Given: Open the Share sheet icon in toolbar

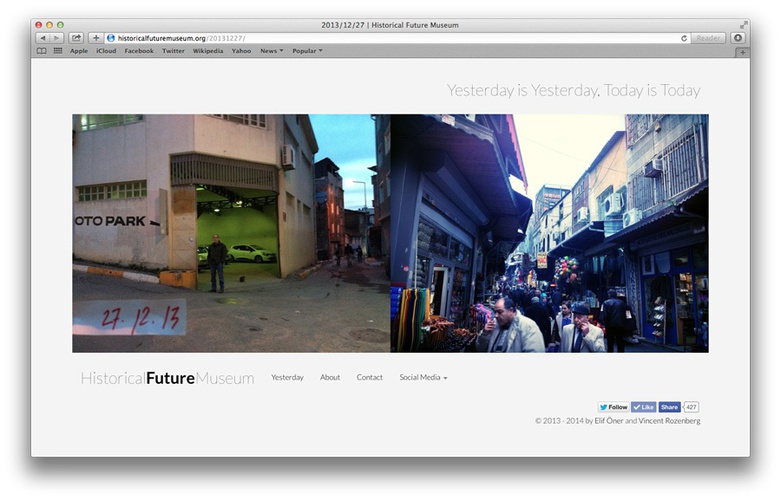Looking at the screenshot, I should pos(76,38).
